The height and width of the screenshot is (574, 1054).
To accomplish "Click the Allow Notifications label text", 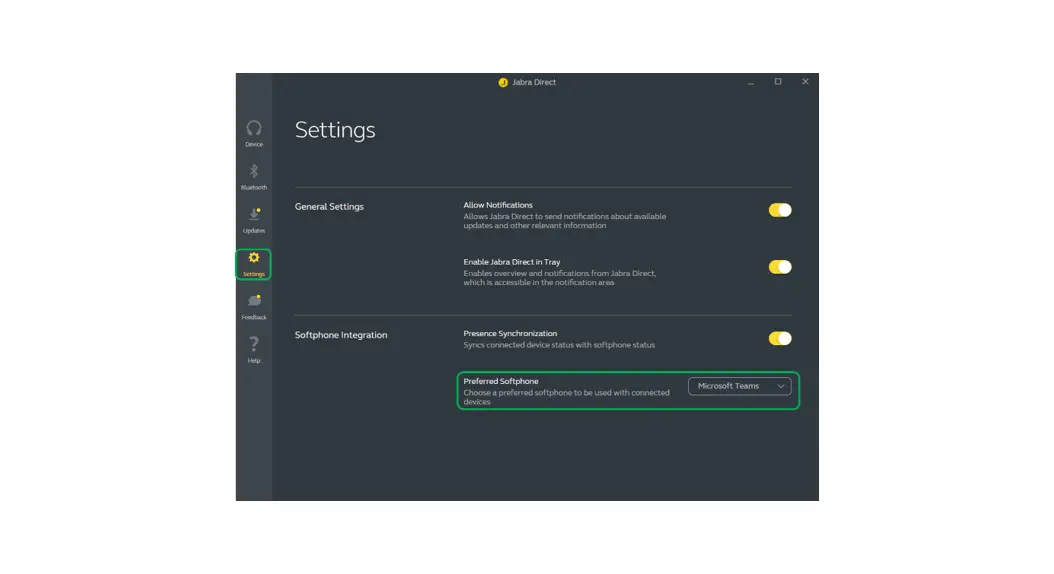I will [x=498, y=205].
